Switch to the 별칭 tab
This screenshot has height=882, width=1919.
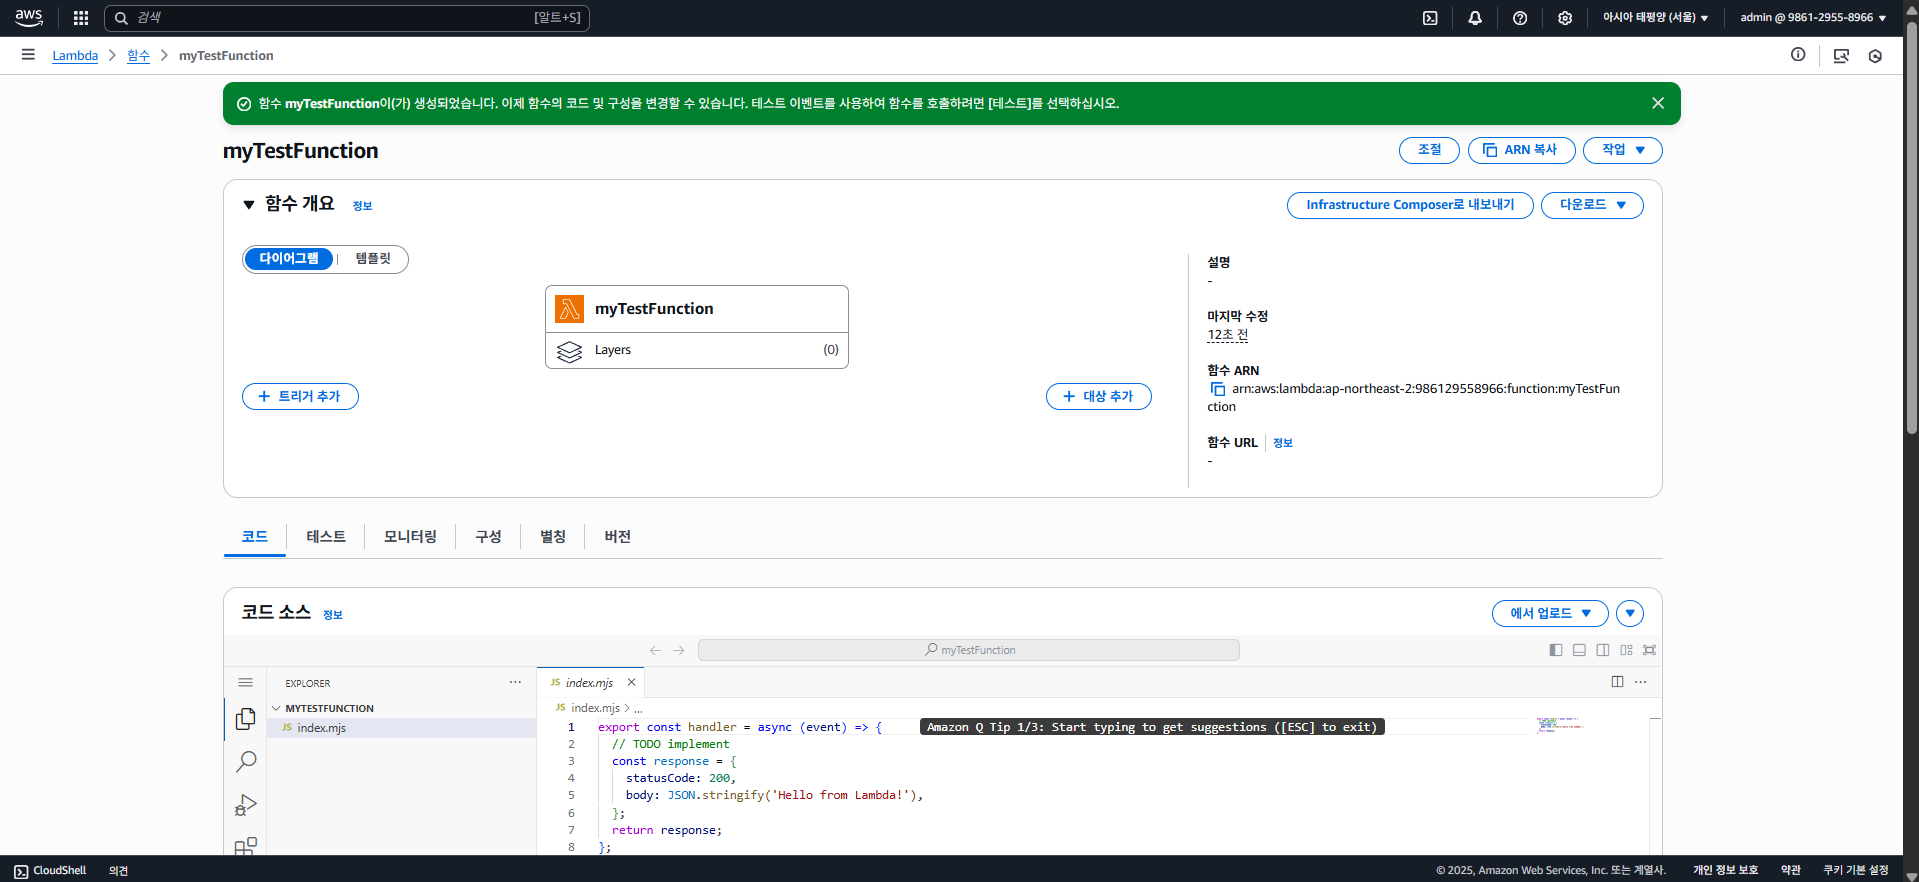coord(553,537)
